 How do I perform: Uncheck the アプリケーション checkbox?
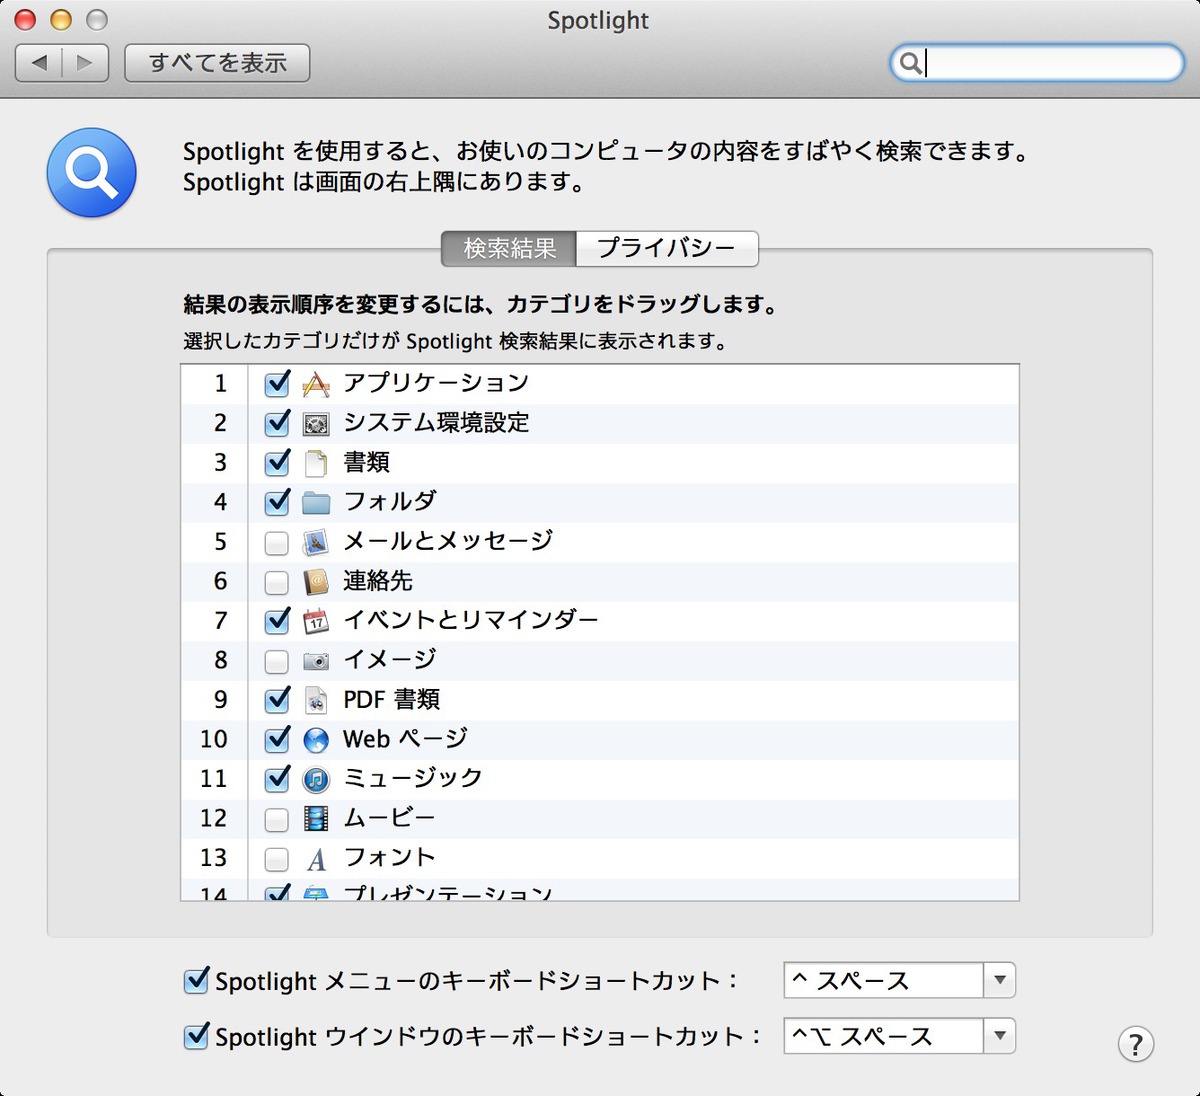pos(277,383)
